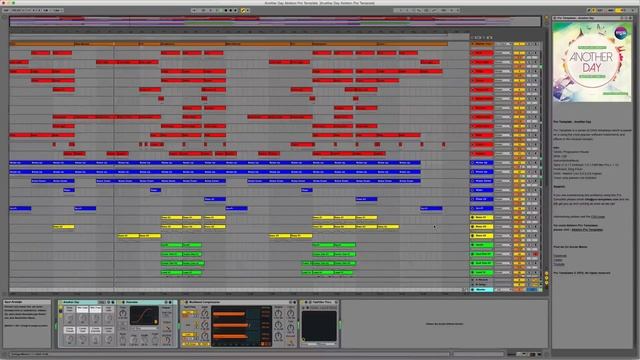The width and height of the screenshot is (640, 360).
Task: Unfold the Bass 01 track
Action: click(473, 218)
